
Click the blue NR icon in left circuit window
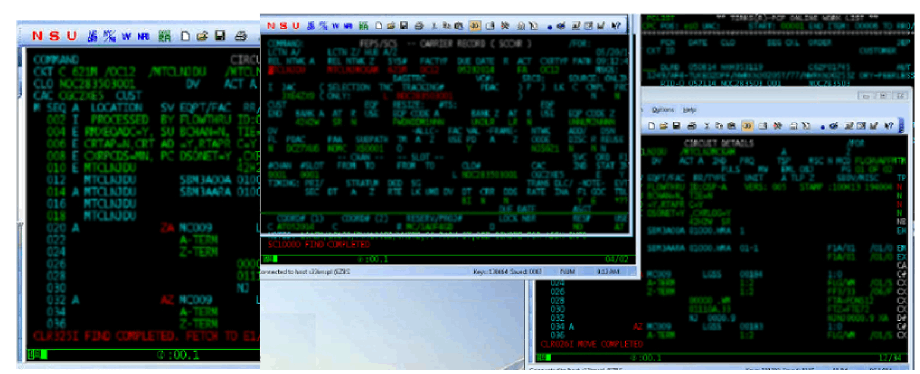click(143, 36)
